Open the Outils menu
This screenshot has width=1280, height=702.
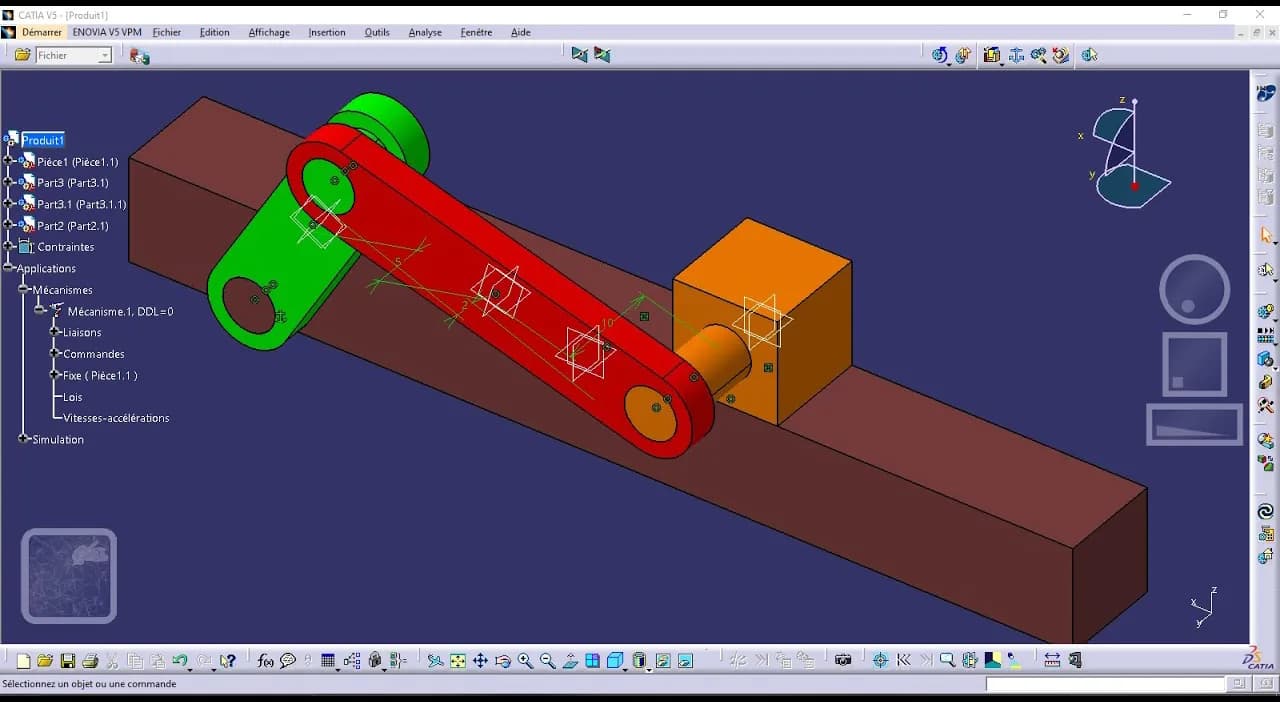coord(377,32)
